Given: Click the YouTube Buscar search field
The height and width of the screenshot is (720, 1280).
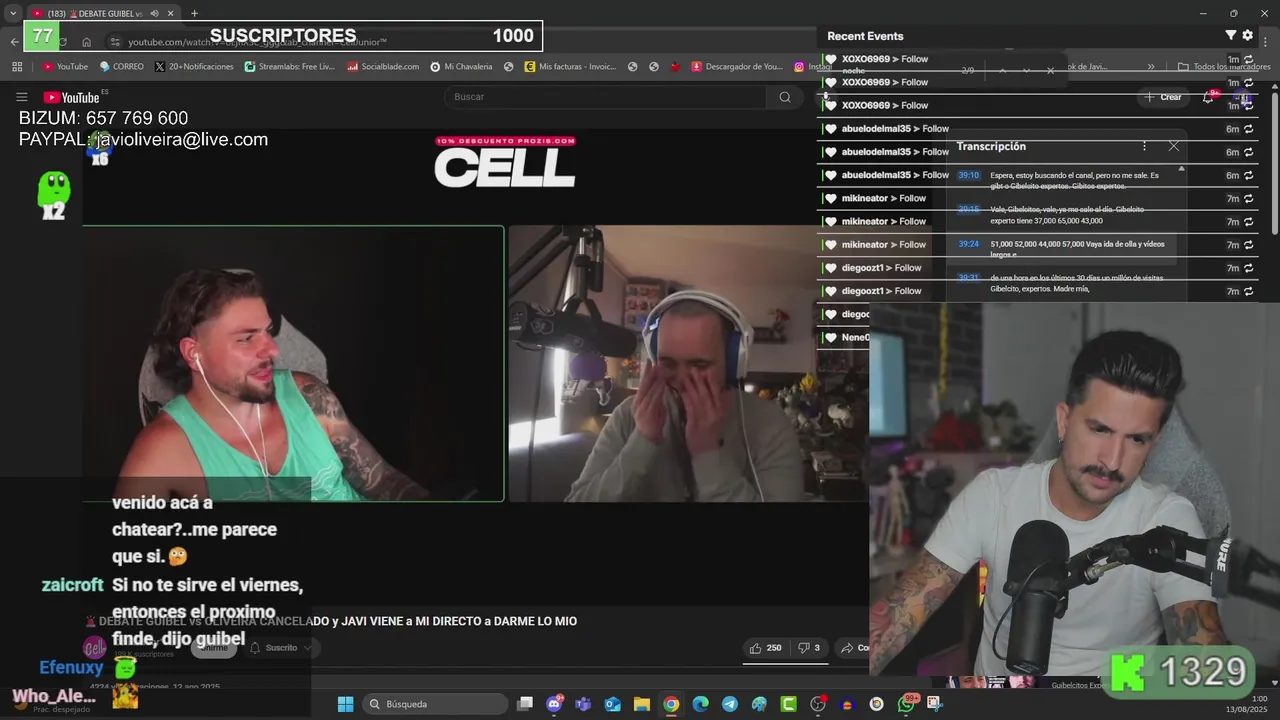Looking at the screenshot, I should coord(605,97).
